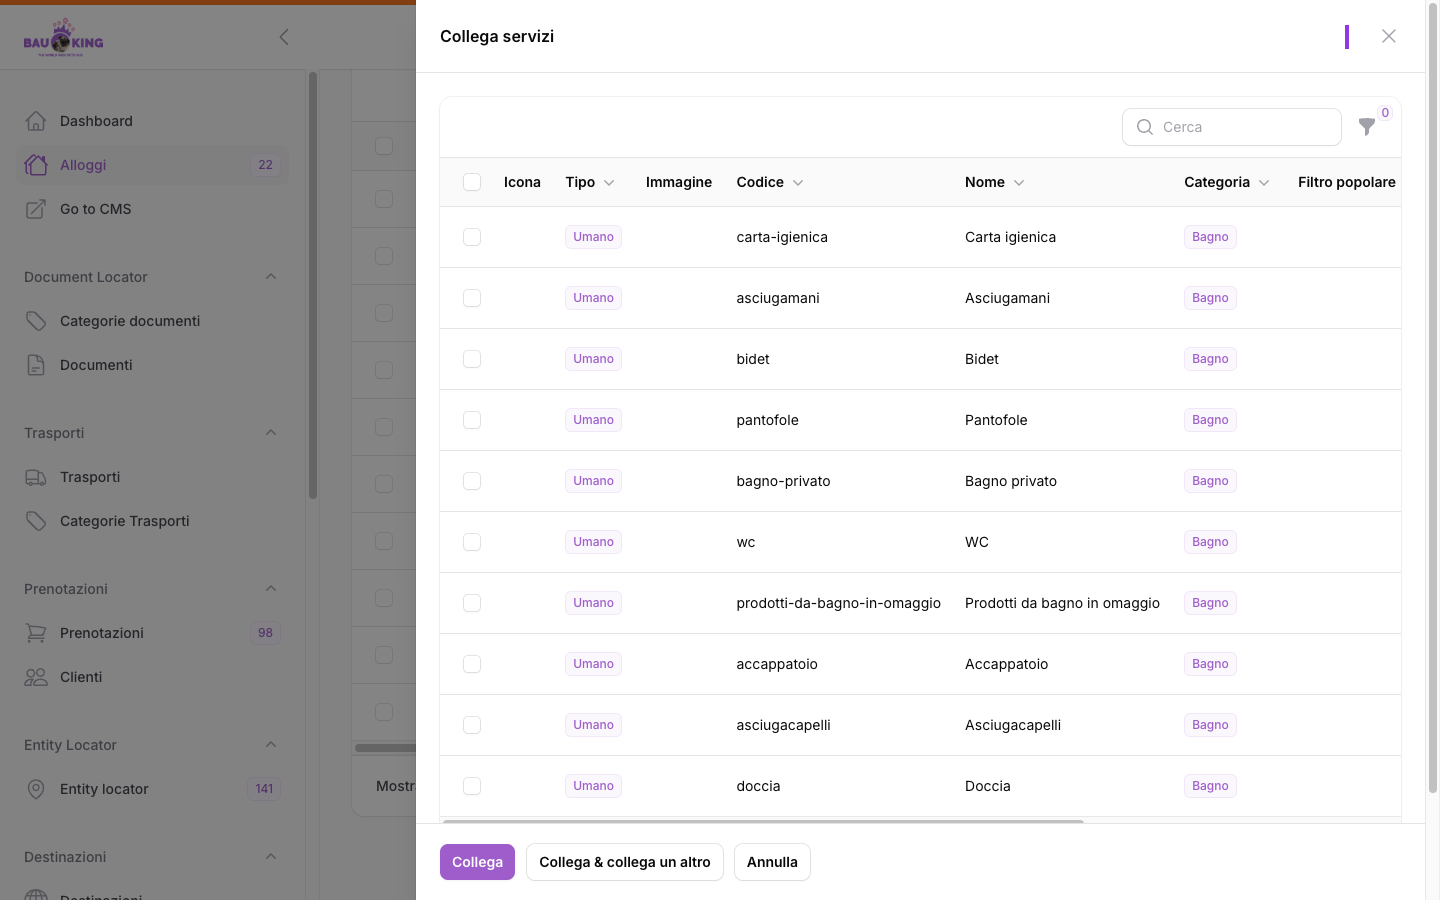Collapse the Entity Locator section
Image resolution: width=1440 pixels, height=900 pixels.
[x=271, y=745]
